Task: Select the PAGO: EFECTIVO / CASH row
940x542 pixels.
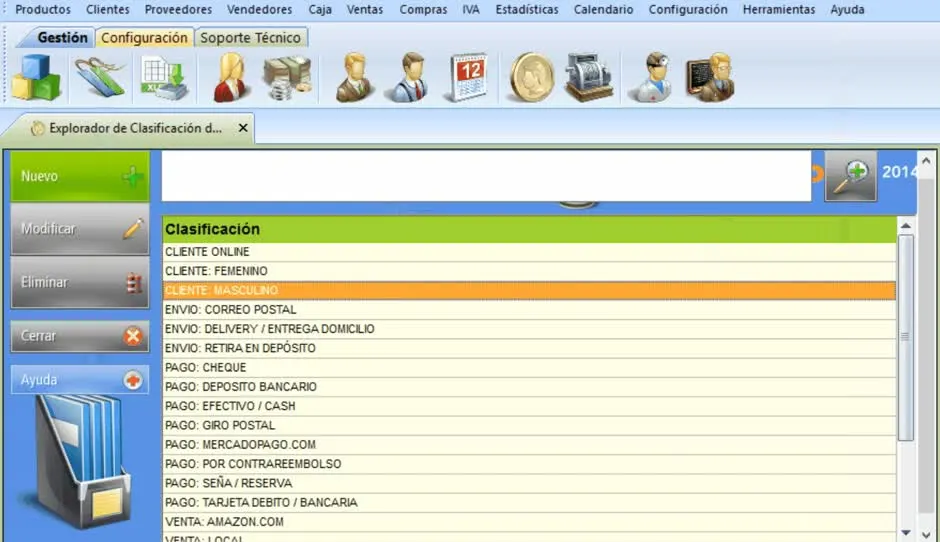Action: pos(529,406)
